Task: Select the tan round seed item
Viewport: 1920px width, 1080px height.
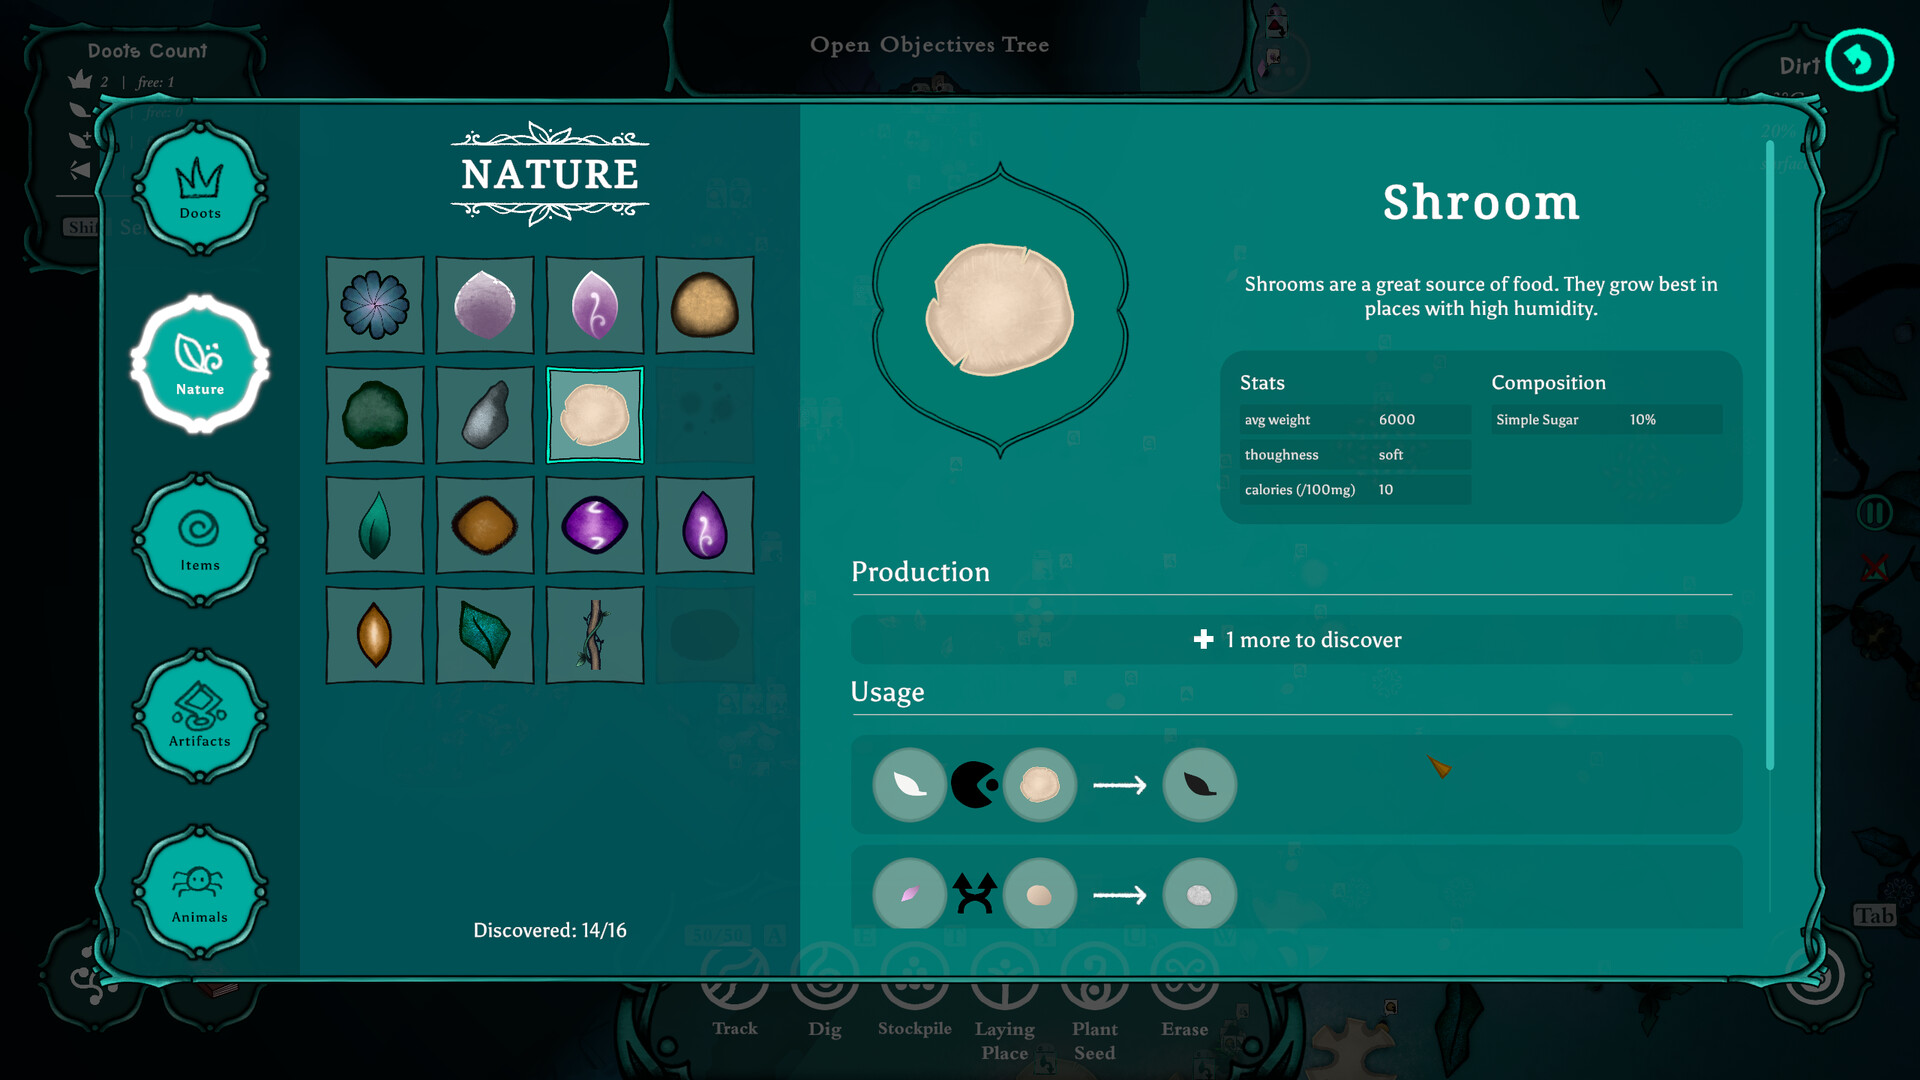Action: tap(705, 305)
